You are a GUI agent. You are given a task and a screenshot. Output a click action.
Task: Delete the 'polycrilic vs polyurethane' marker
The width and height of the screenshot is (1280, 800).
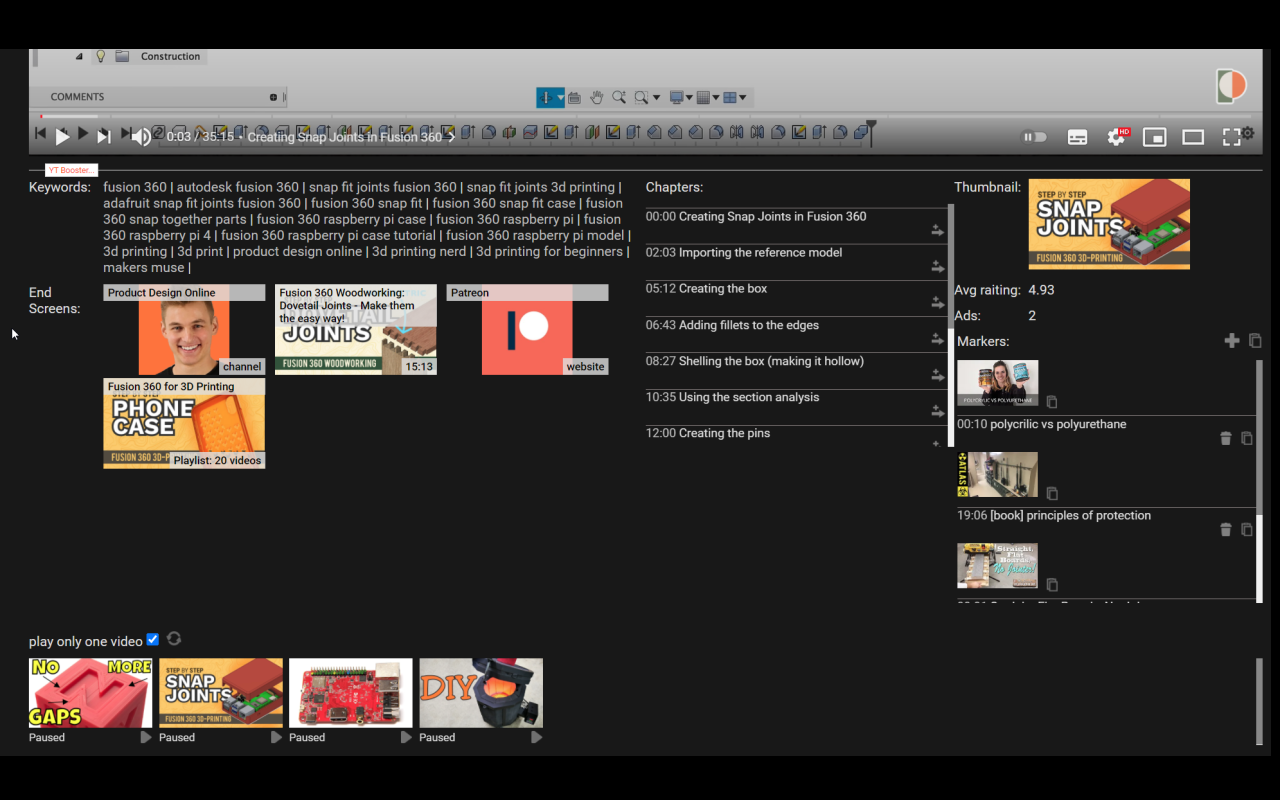click(x=1226, y=438)
